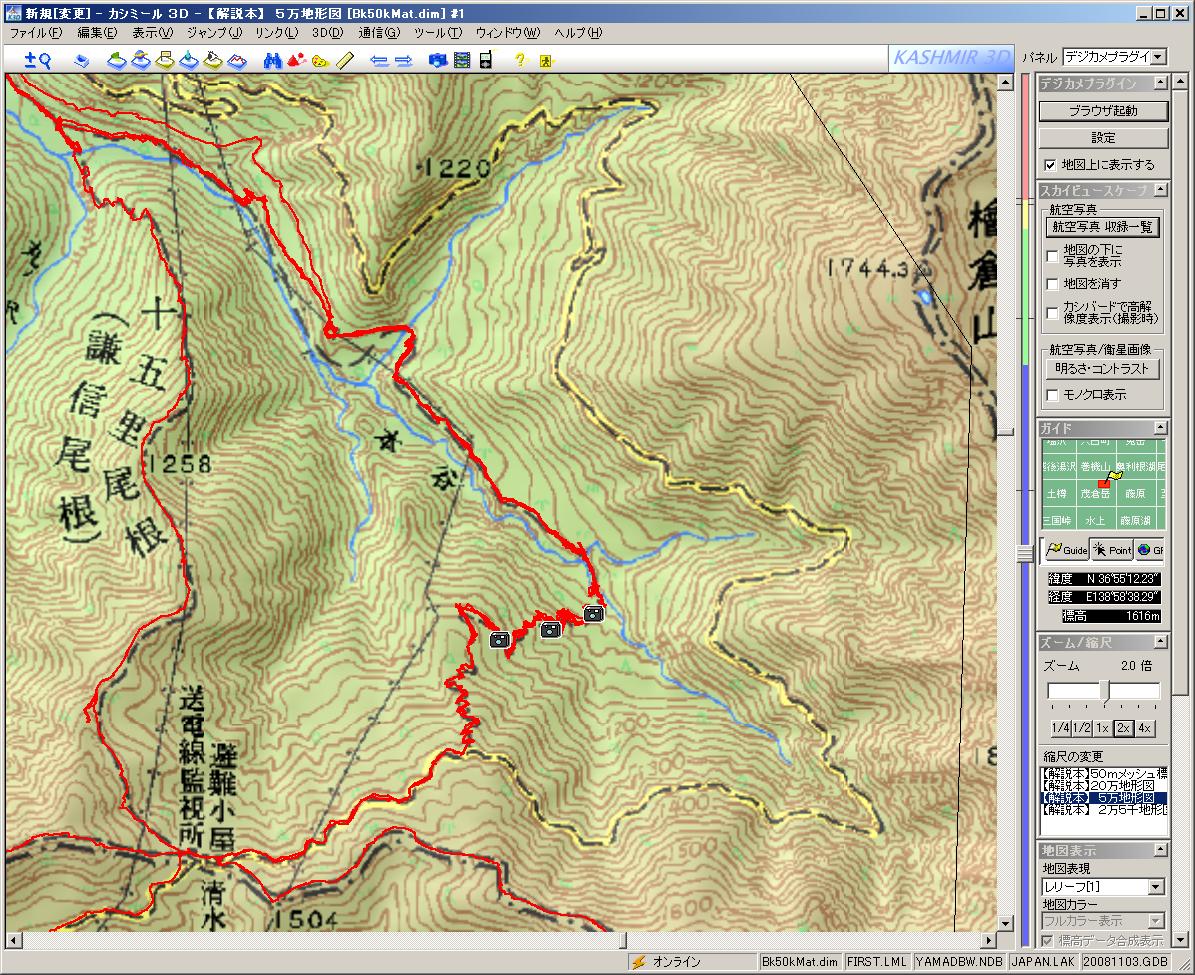Screen dimensions: 1195x975
Task: Click the film strip toolbar icon
Action: [461, 60]
